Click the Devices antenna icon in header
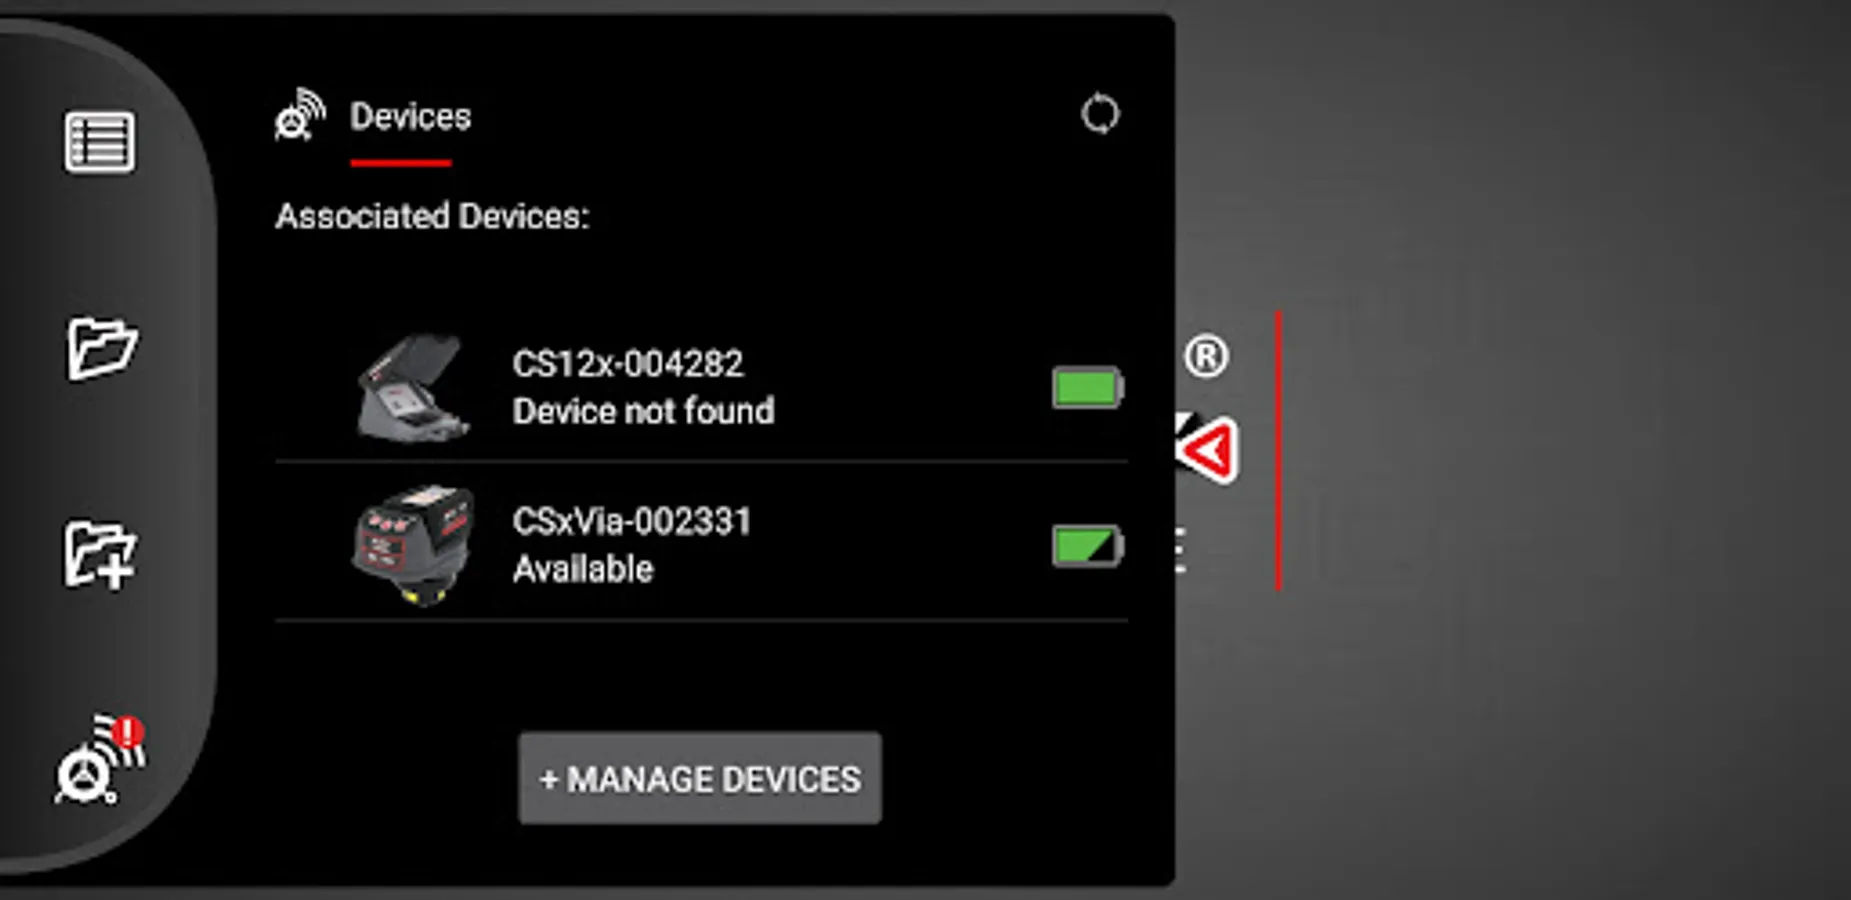 point(300,116)
